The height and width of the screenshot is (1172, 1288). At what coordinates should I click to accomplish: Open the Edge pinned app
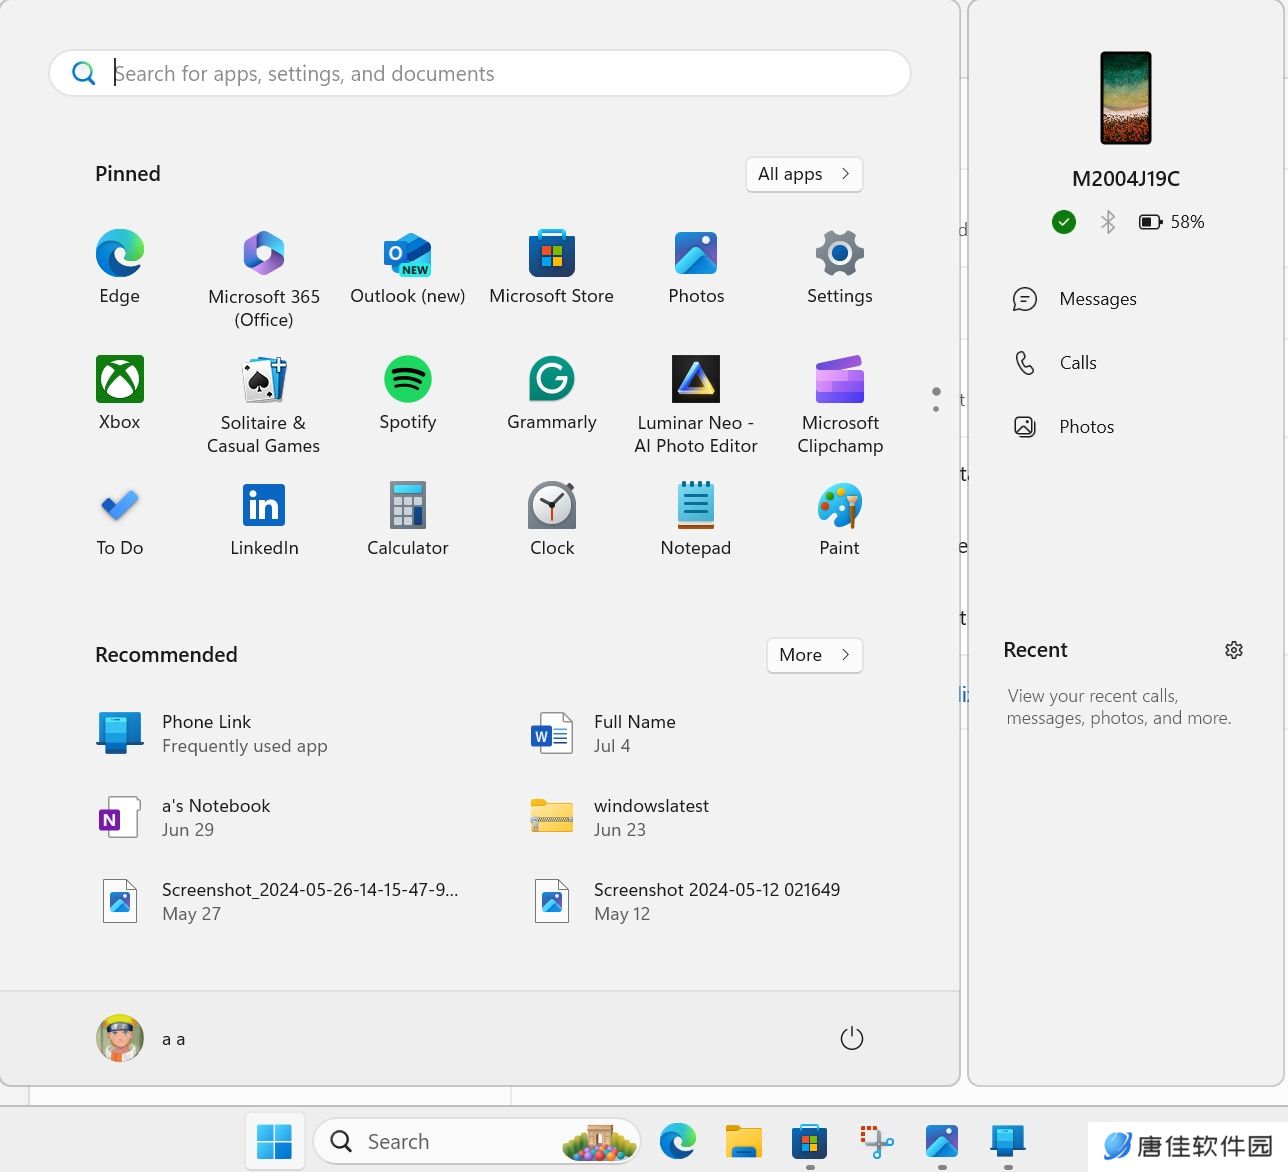[x=120, y=267]
